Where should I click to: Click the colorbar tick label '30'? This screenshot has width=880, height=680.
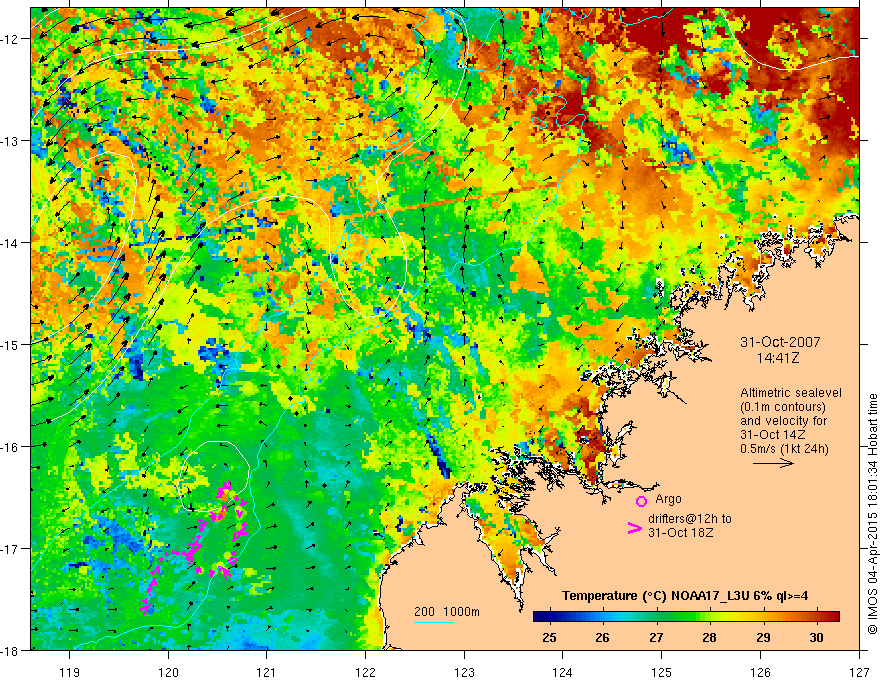pos(816,638)
